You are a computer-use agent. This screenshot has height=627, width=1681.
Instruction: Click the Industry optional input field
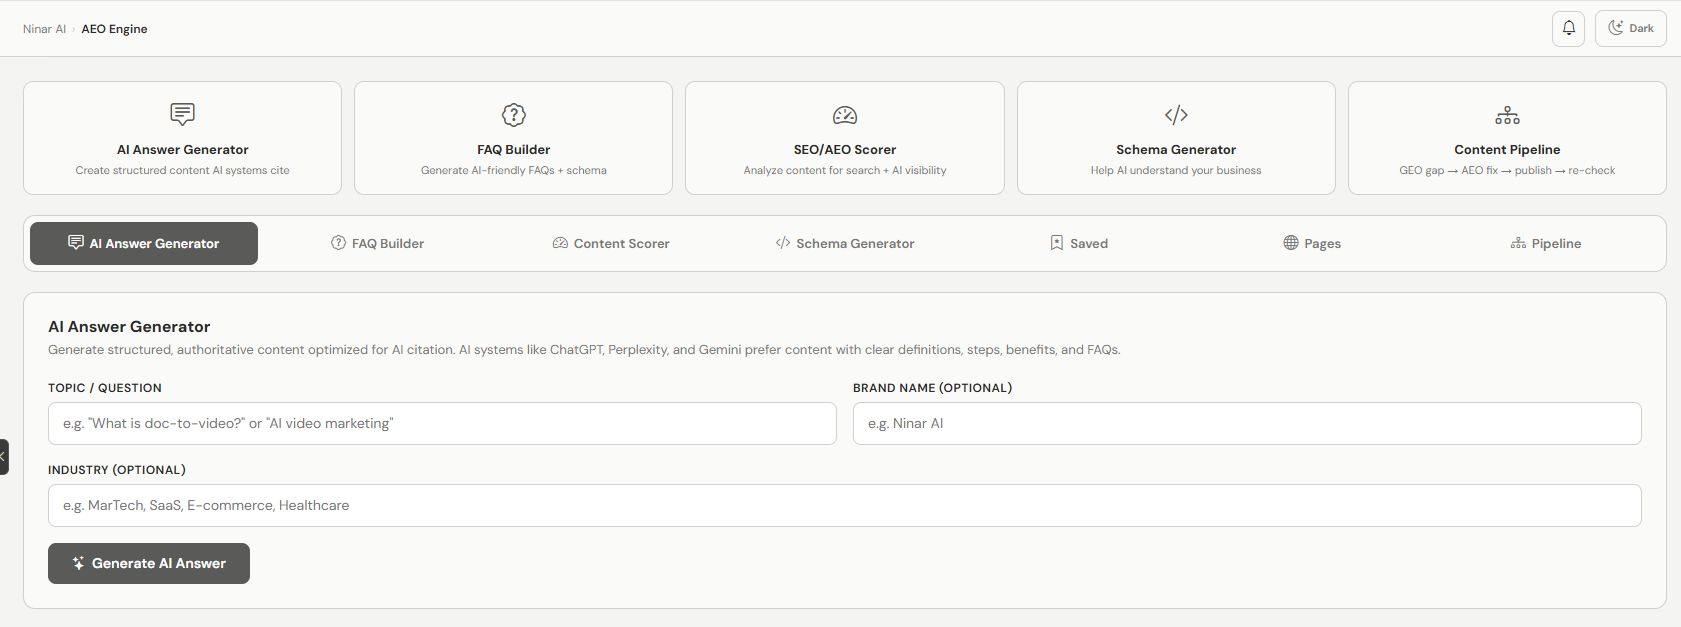pyautogui.click(x=845, y=505)
